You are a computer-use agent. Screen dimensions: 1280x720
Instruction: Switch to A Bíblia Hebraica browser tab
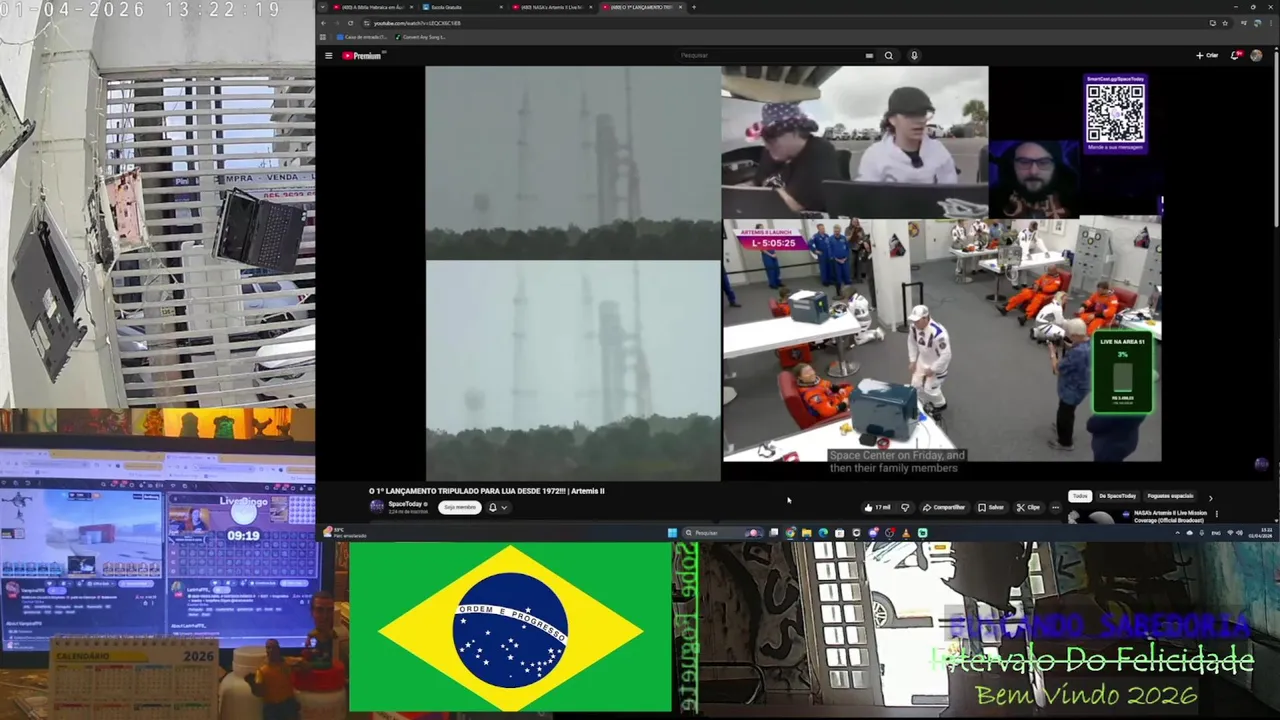pyautogui.click(x=371, y=7)
